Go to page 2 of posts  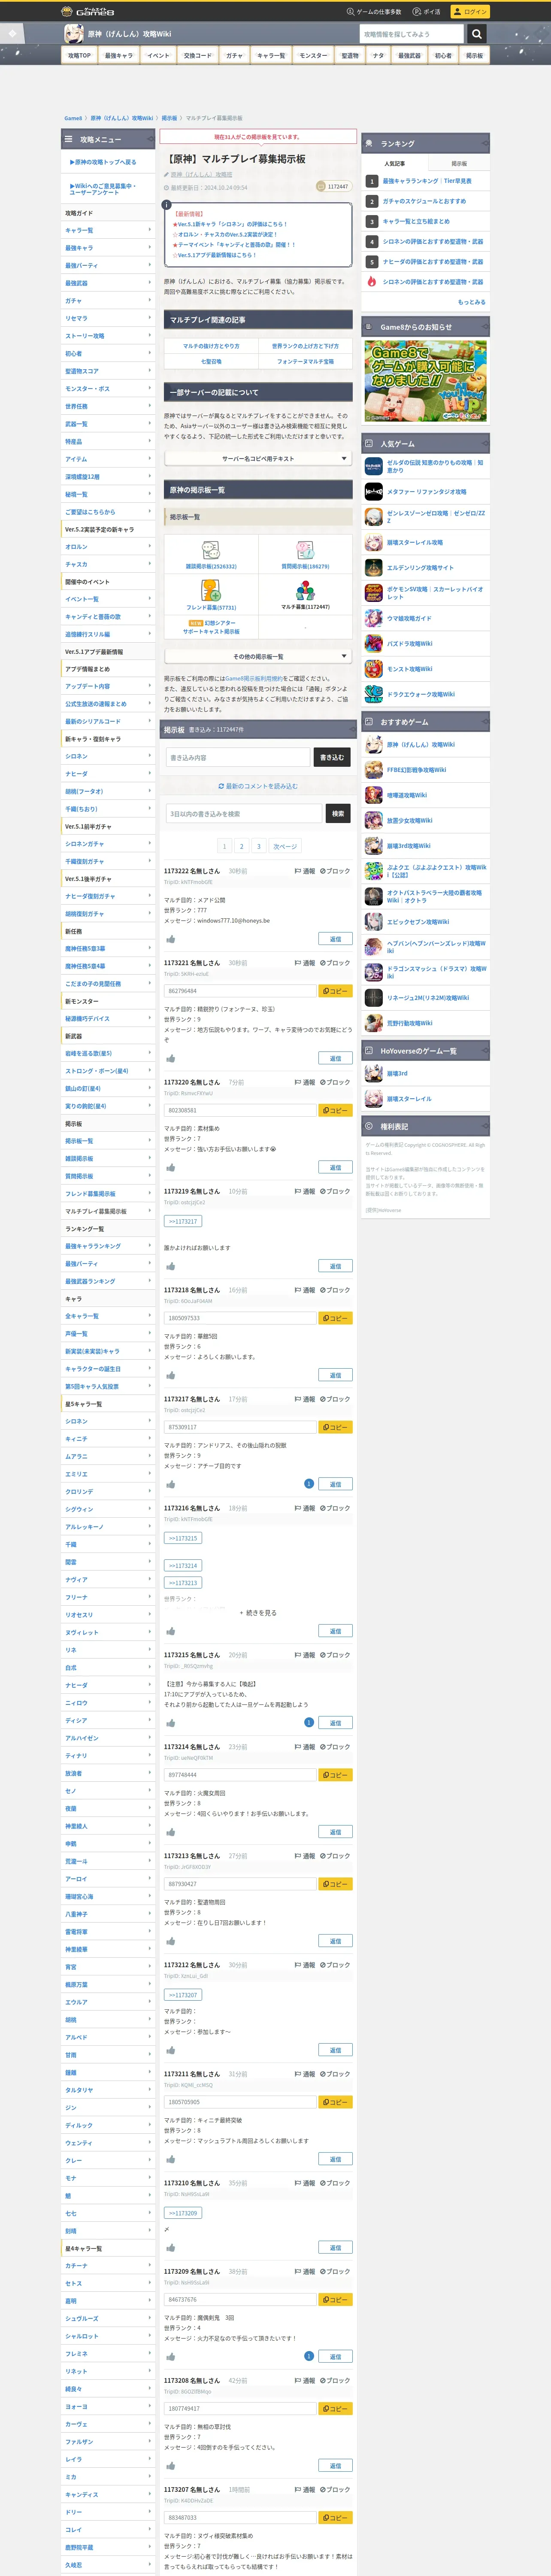[x=241, y=846]
